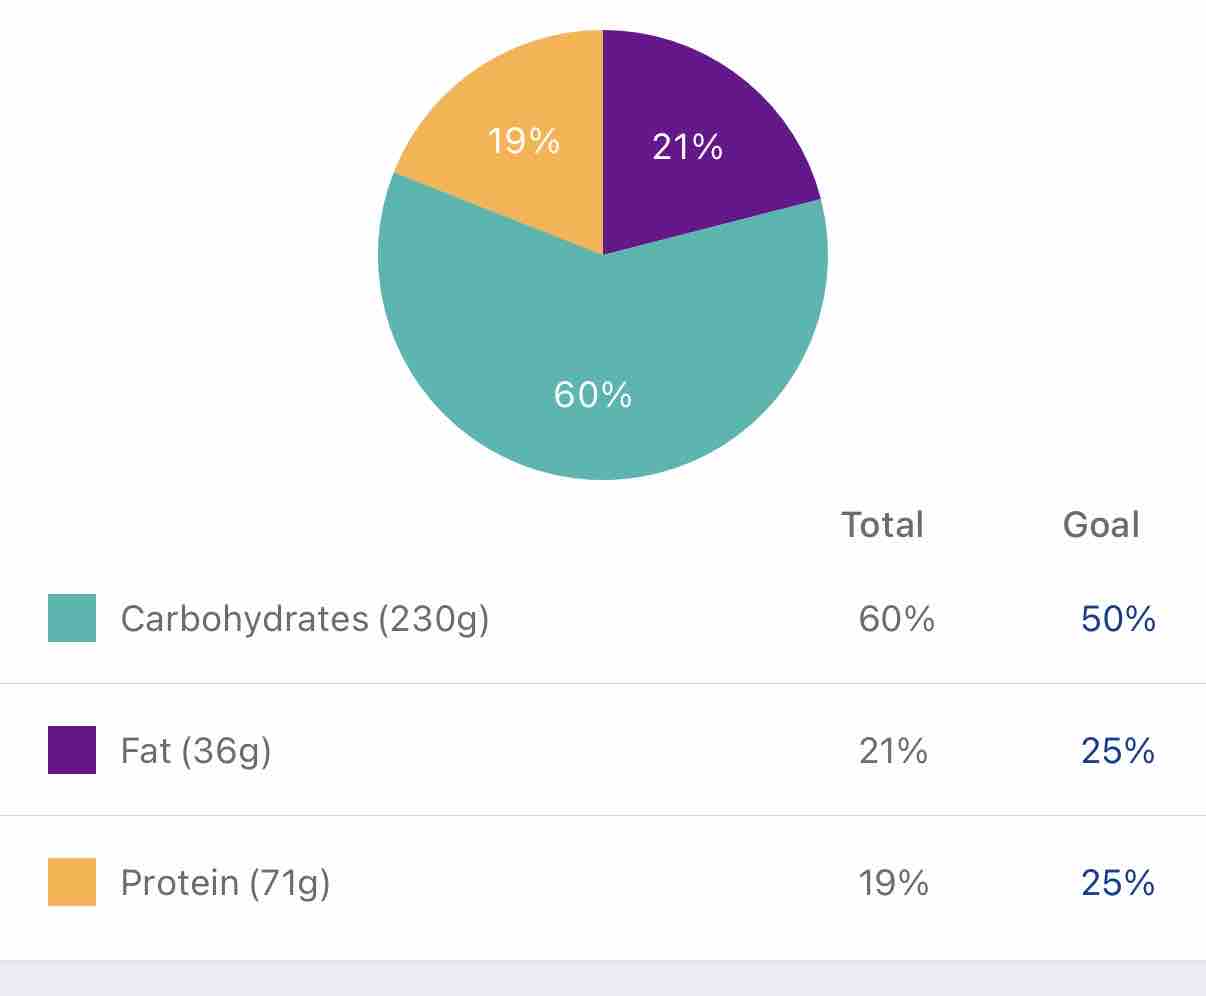This screenshot has height=996, width=1206.
Task: Select the purple Fat legend swatch
Action: (x=72, y=750)
